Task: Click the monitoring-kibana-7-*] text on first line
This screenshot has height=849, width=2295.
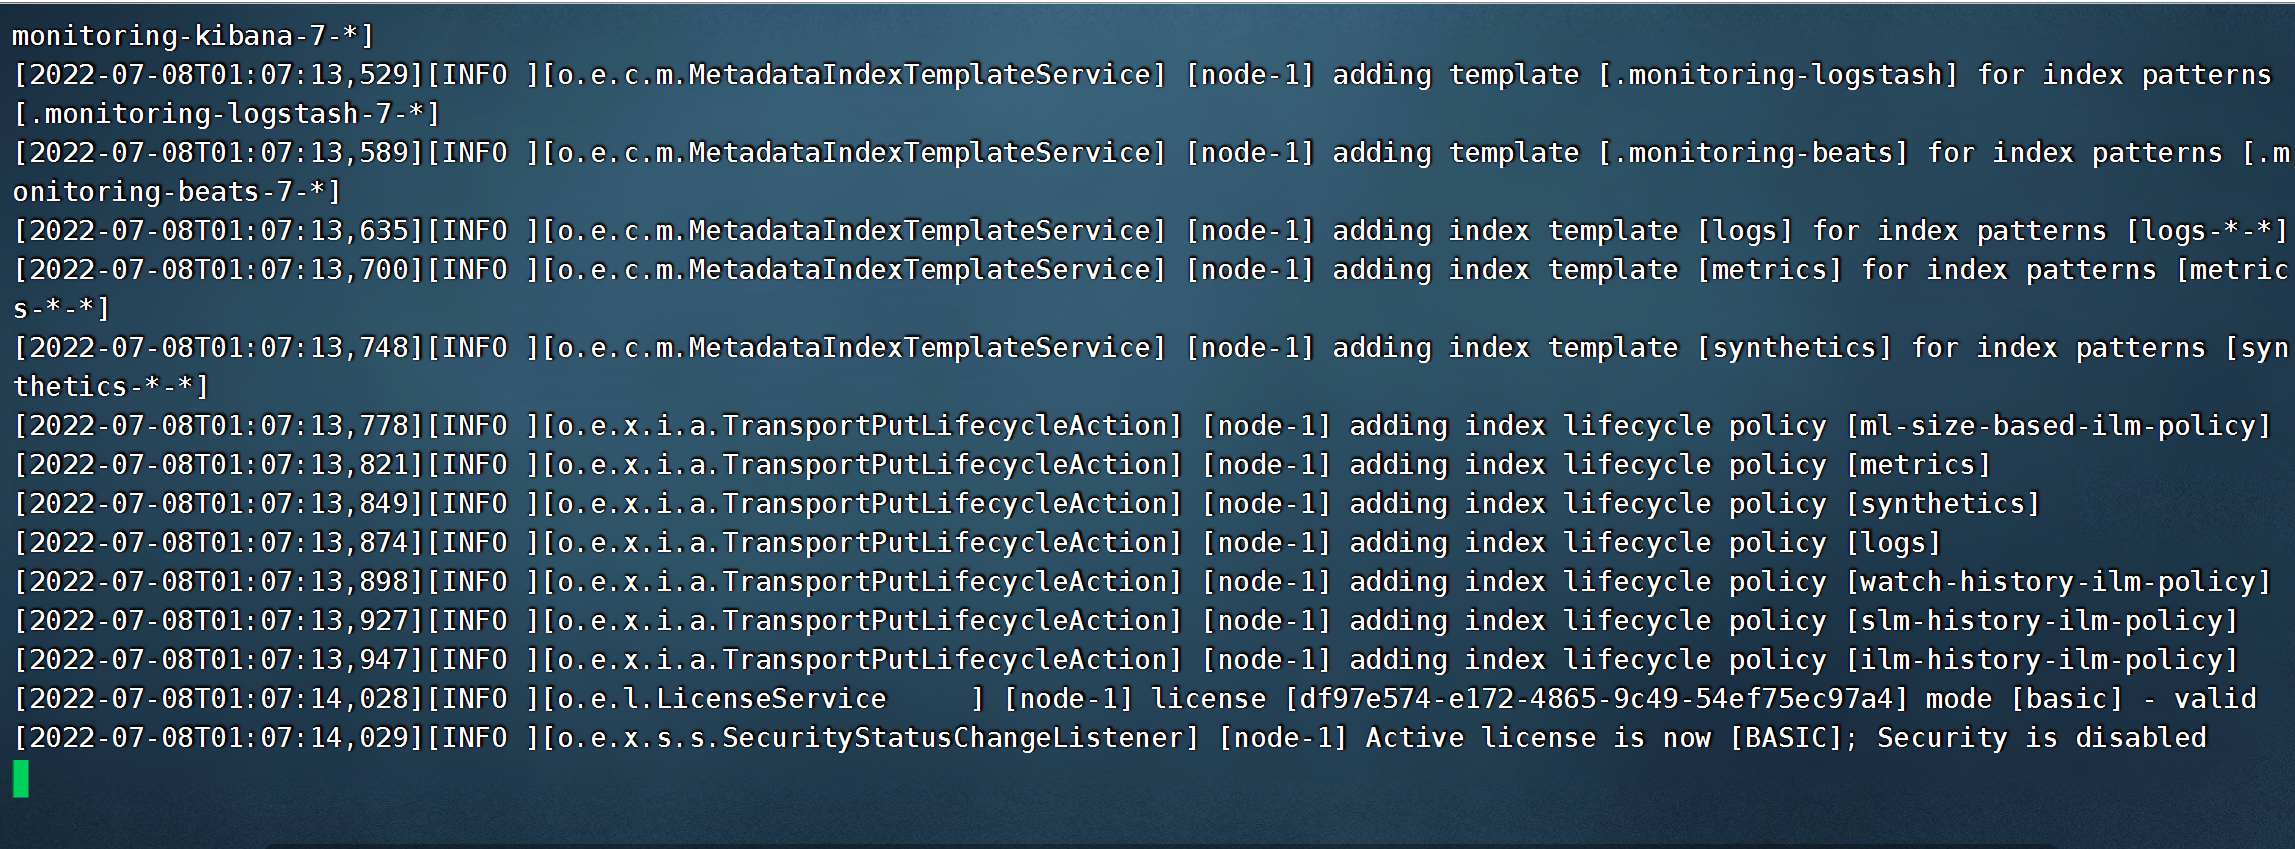Action: pyautogui.click(x=193, y=36)
